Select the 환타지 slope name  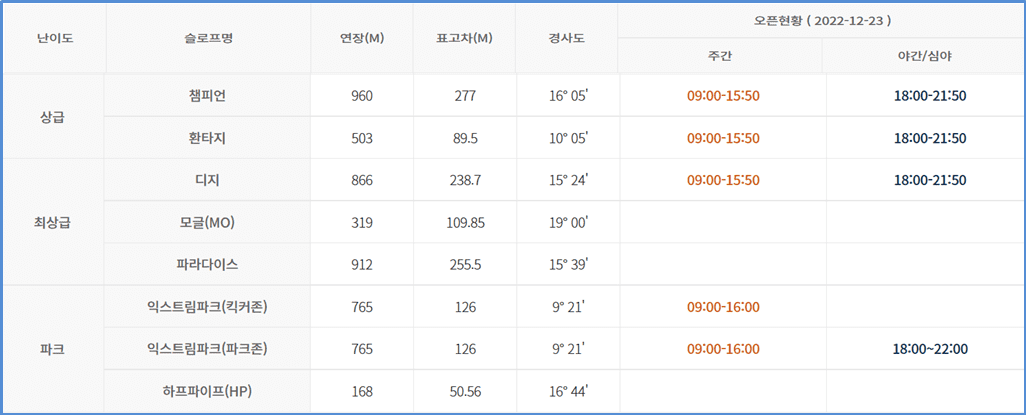tap(209, 139)
